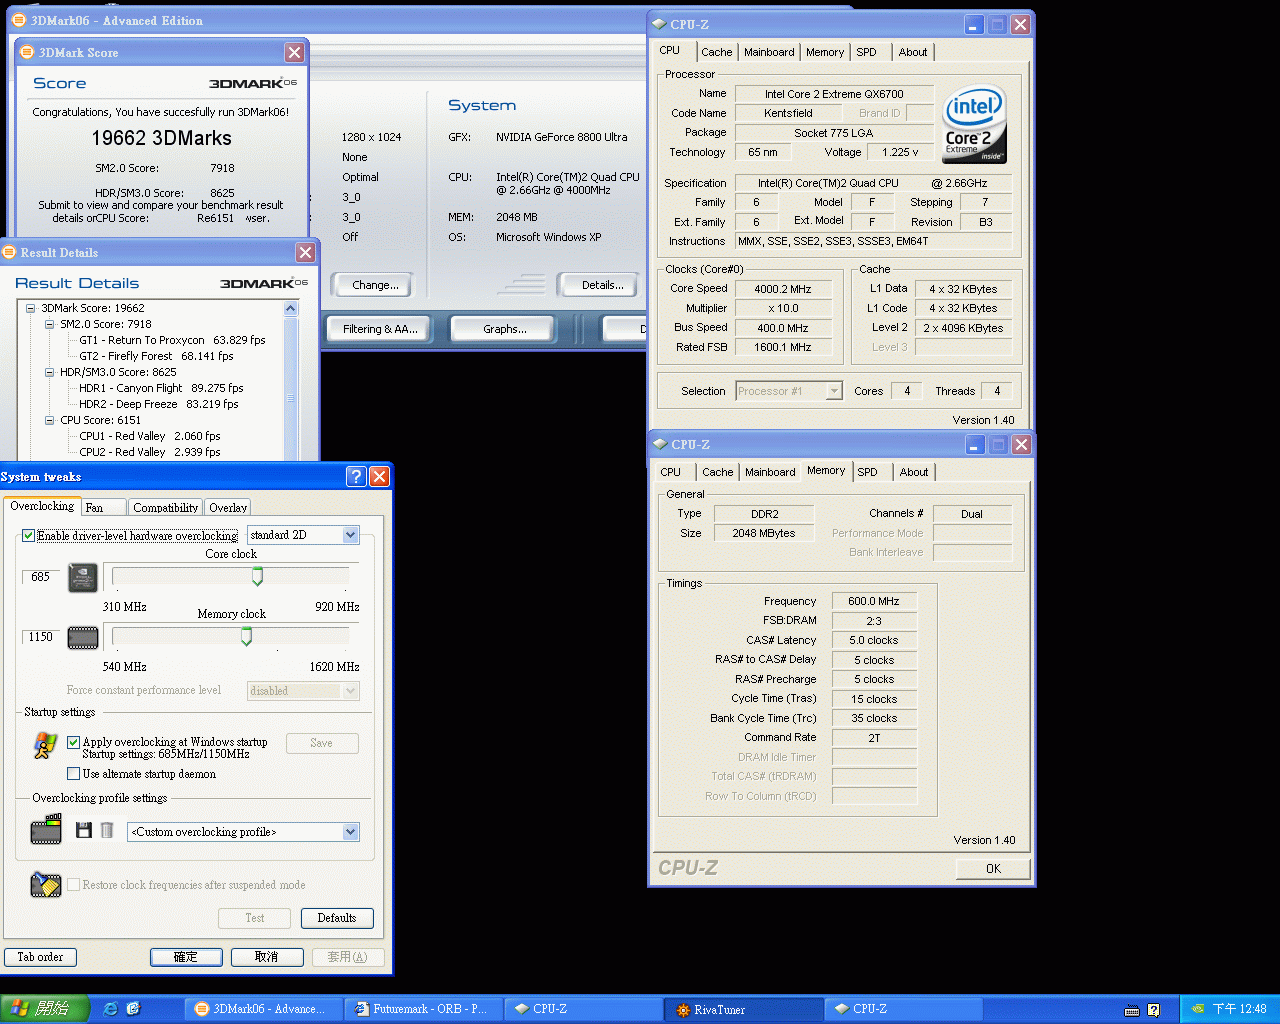Click the 取消 cancel button
The width and height of the screenshot is (1280, 1024).
point(267,957)
